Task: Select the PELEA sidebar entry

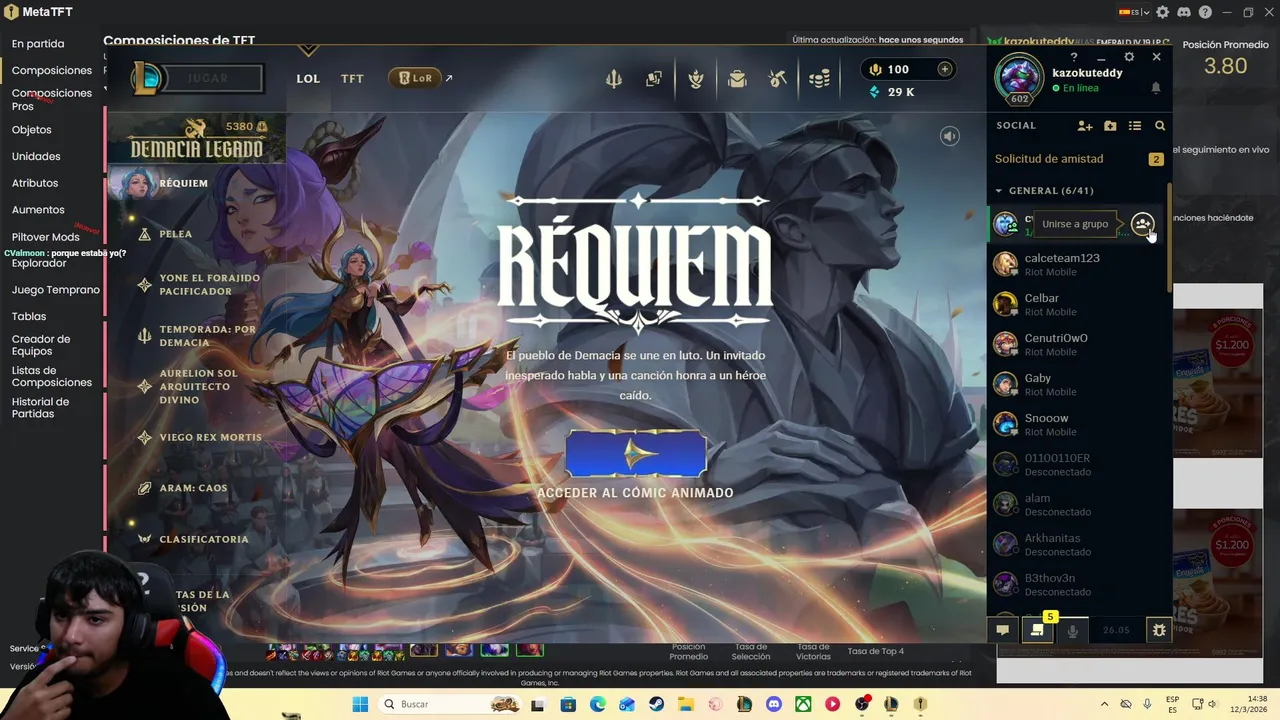Action: pos(176,234)
